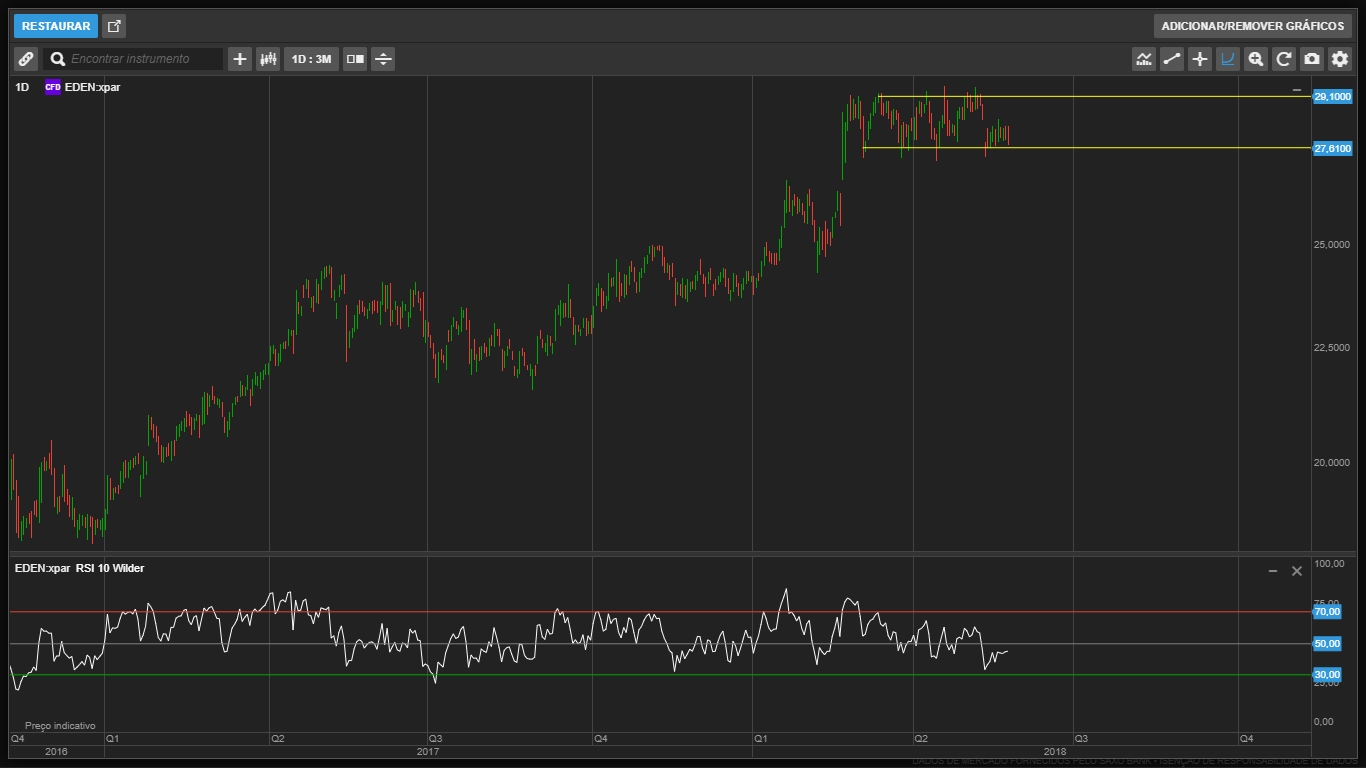Collapse the RSI 10 Wilder panel

[1273, 571]
